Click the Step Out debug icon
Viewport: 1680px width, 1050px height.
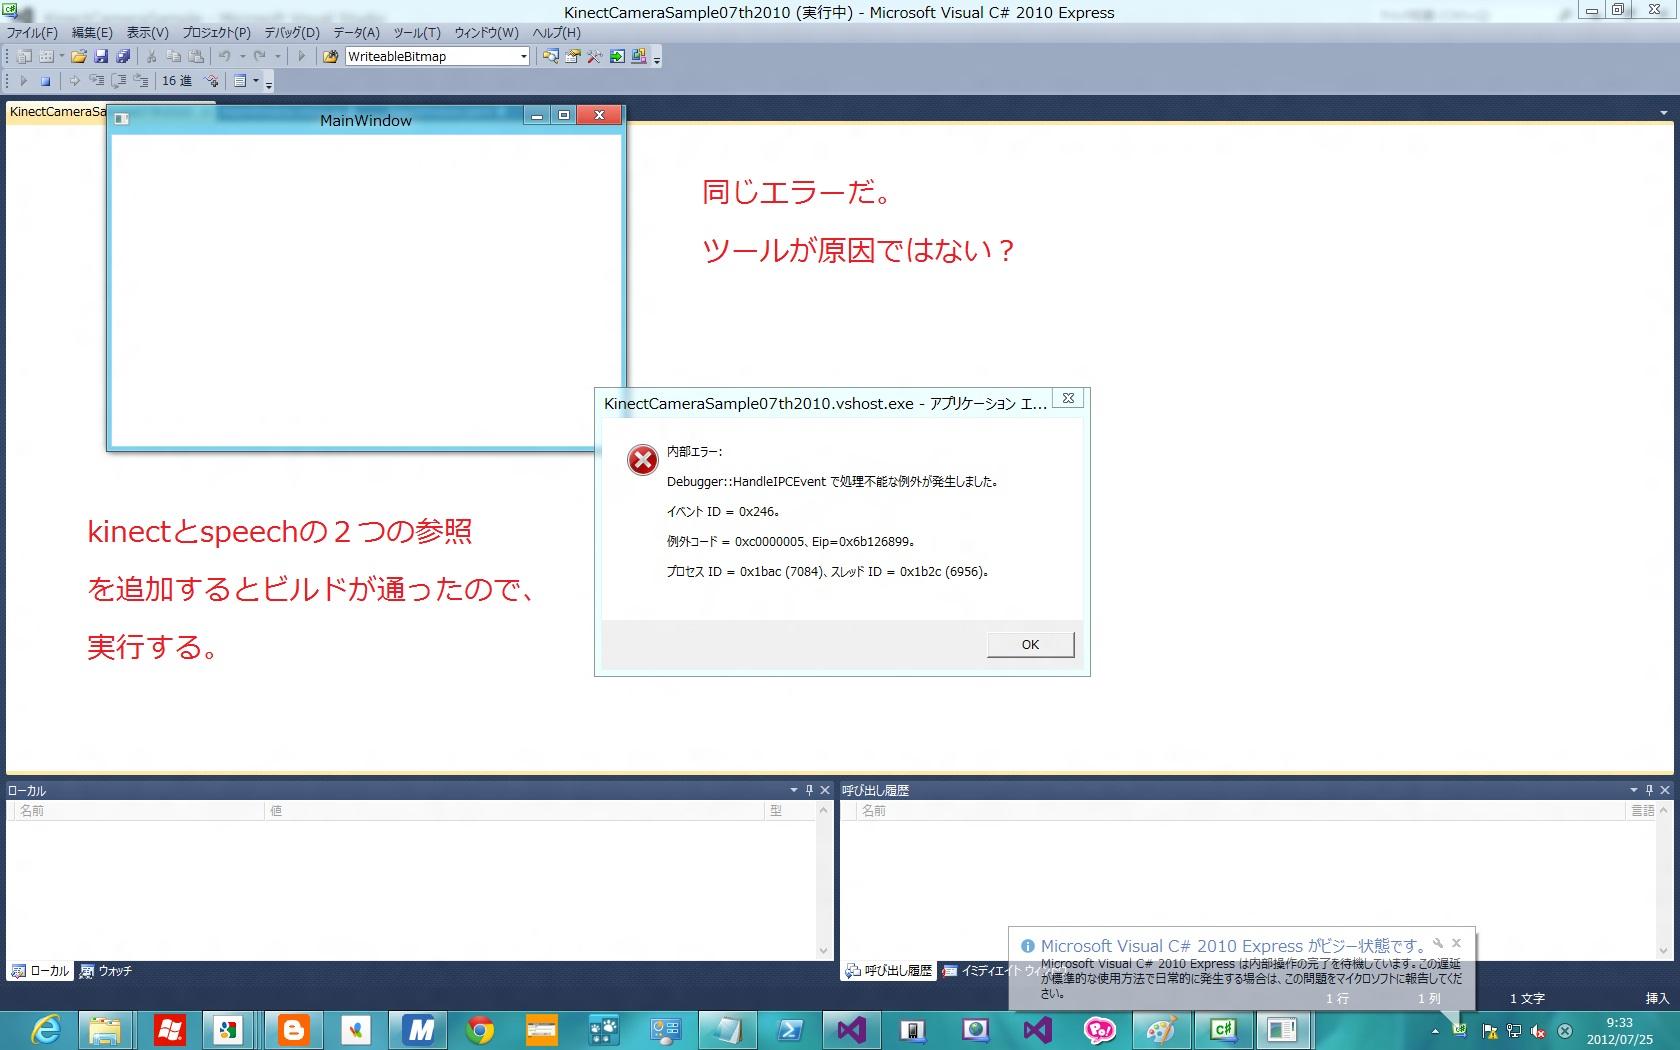141,80
